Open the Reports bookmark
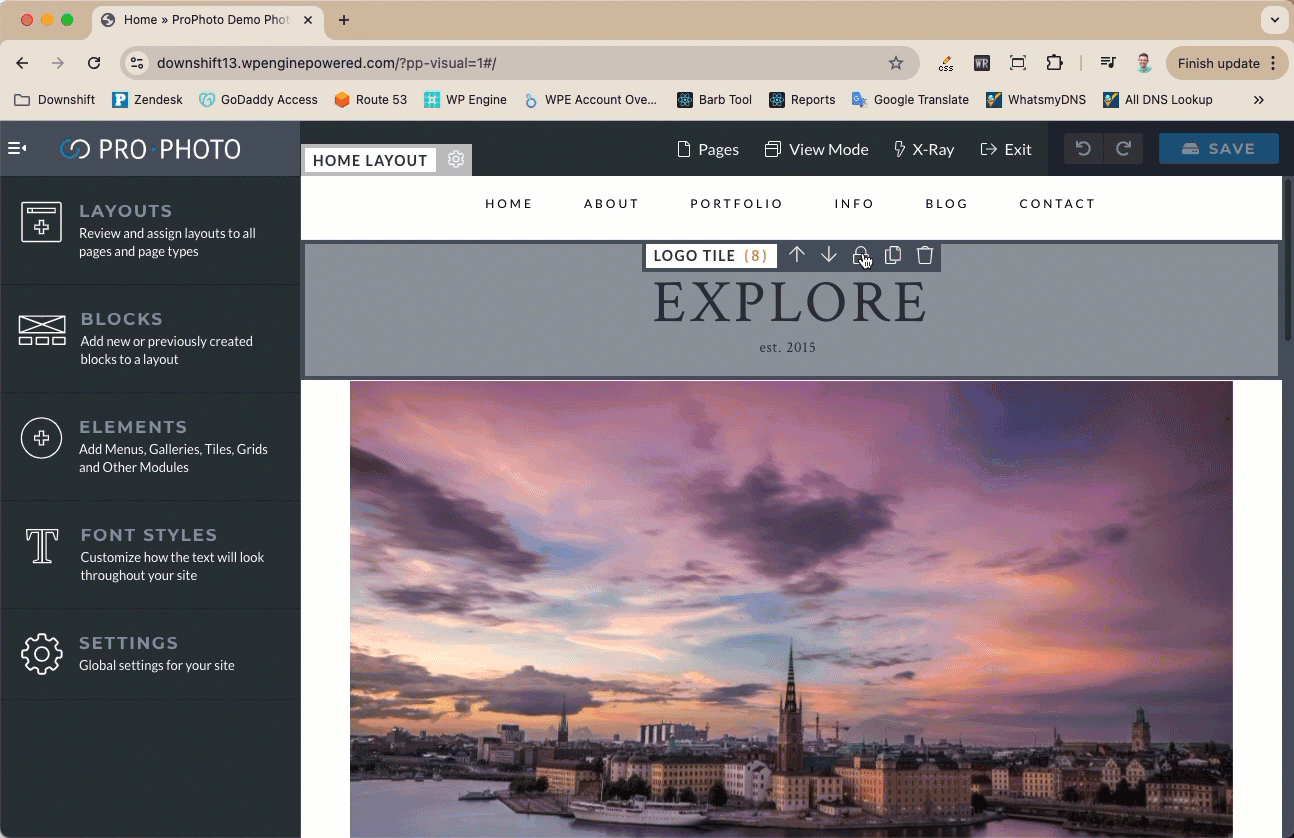Viewport: 1294px width, 838px height. [x=802, y=99]
